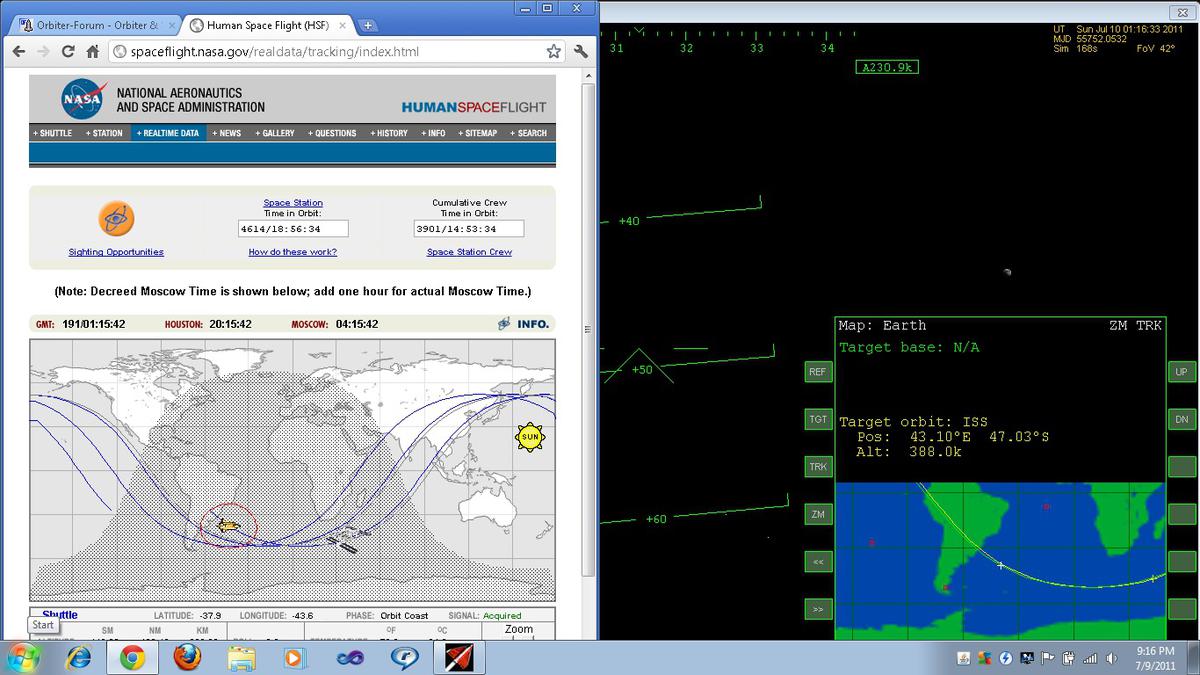Bookmark this page with the star icon
Image resolution: width=1200 pixels, height=675 pixels.
[x=553, y=51]
